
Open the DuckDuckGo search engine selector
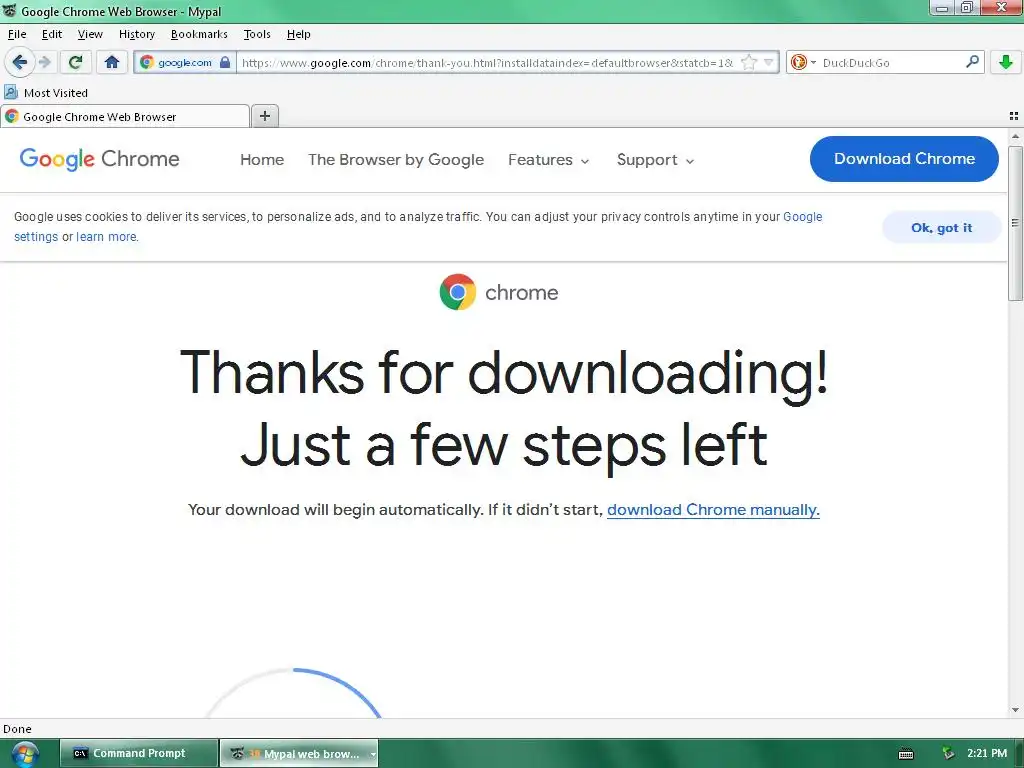tap(803, 62)
